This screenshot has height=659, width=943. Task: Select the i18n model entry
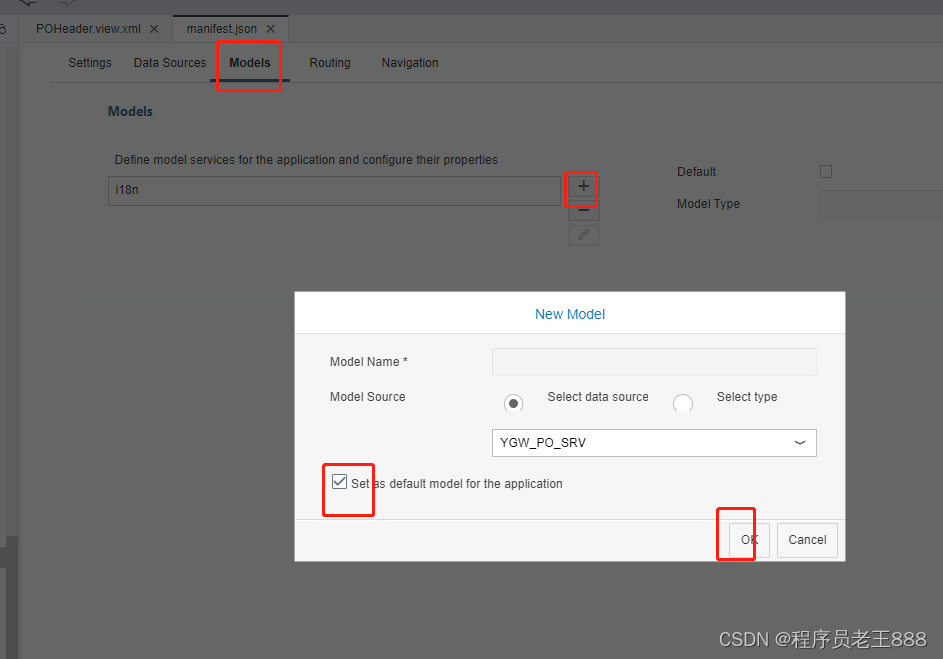tap(334, 191)
